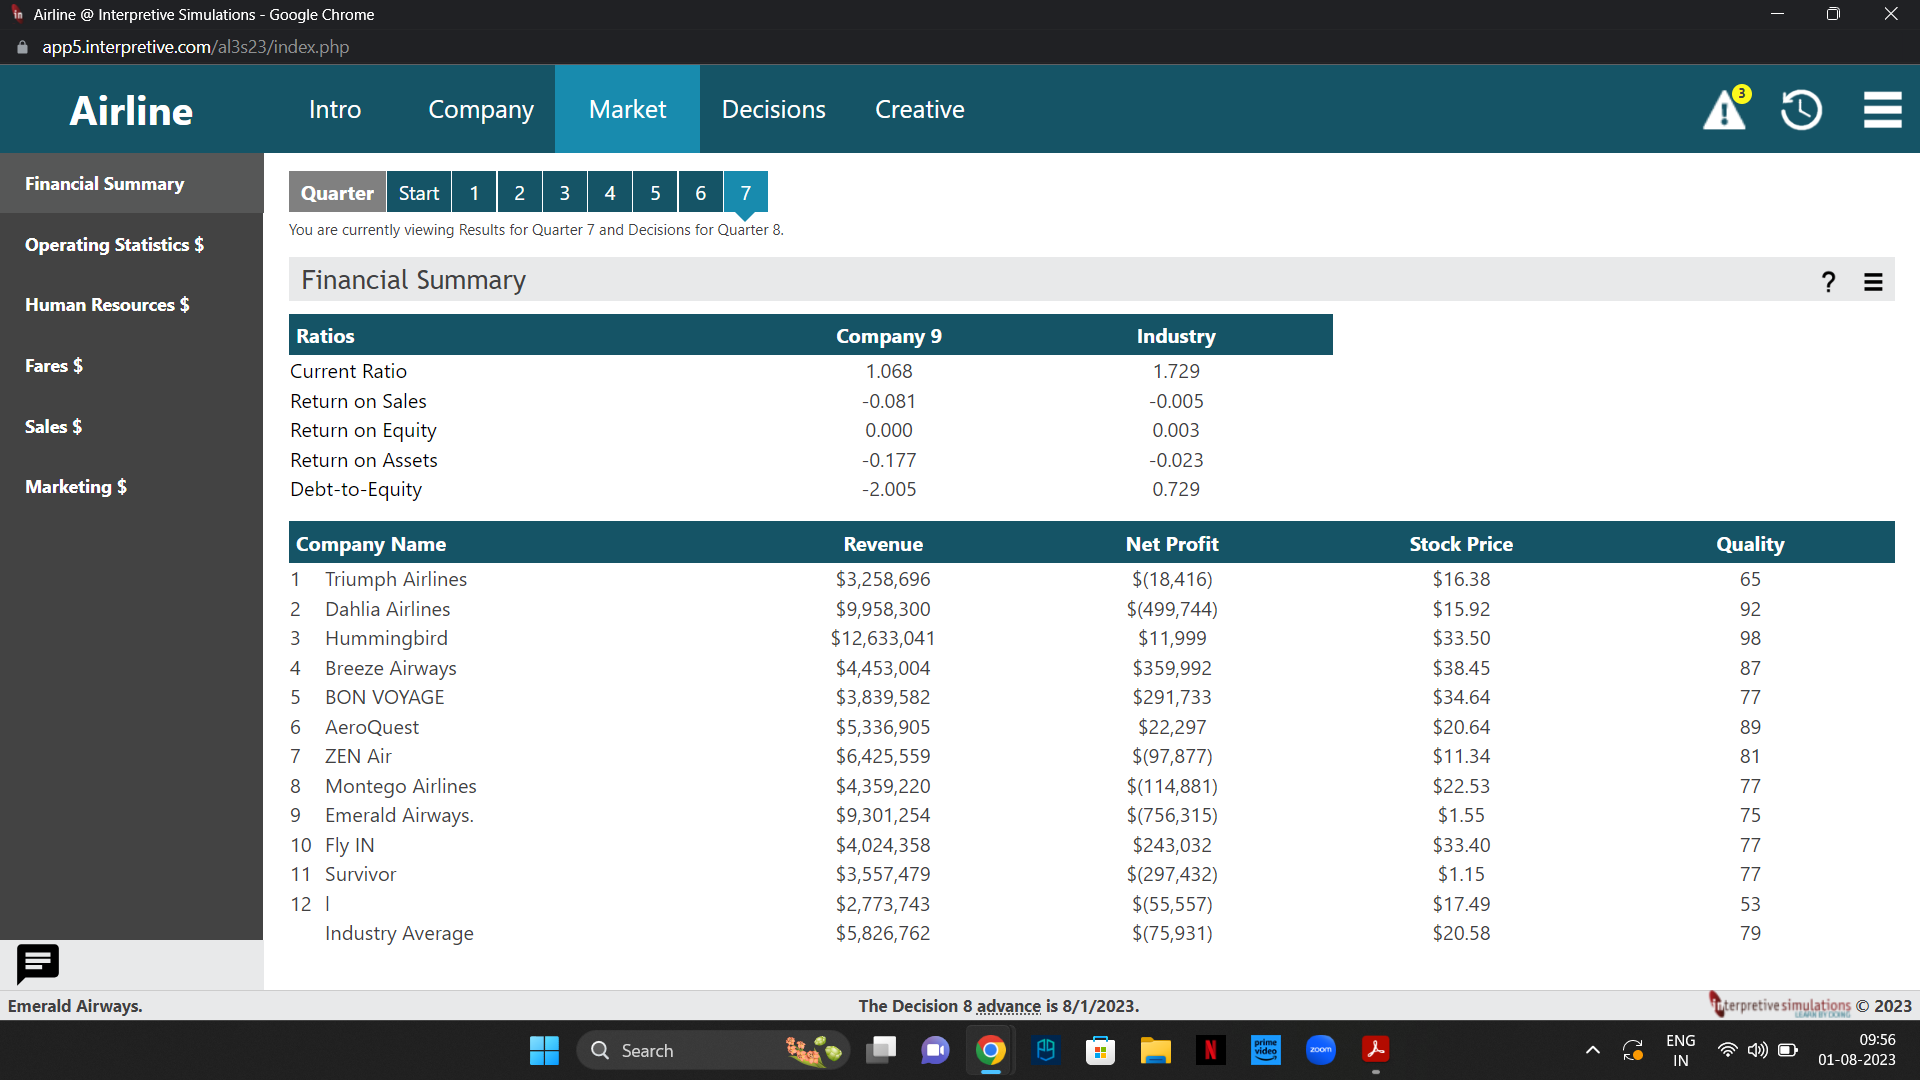Click the Airline logo
This screenshot has width=1920, height=1080.
click(x=131, y=110)
